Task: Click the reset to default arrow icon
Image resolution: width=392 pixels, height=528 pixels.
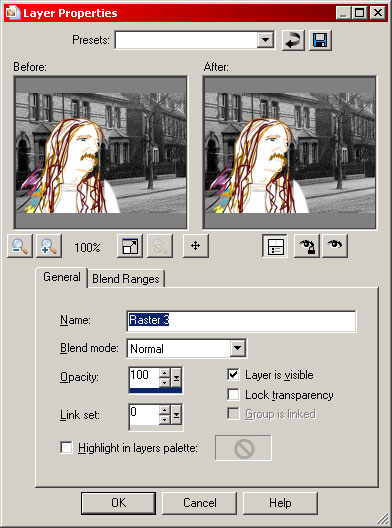Action: coord(293,40)
